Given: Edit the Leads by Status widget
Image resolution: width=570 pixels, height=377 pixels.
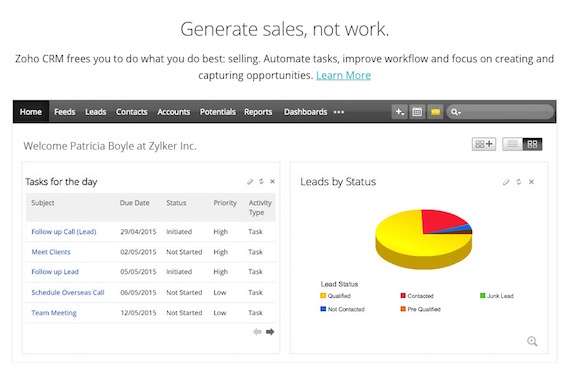Looking at the screenshot, I should click(x=506, y=182).
